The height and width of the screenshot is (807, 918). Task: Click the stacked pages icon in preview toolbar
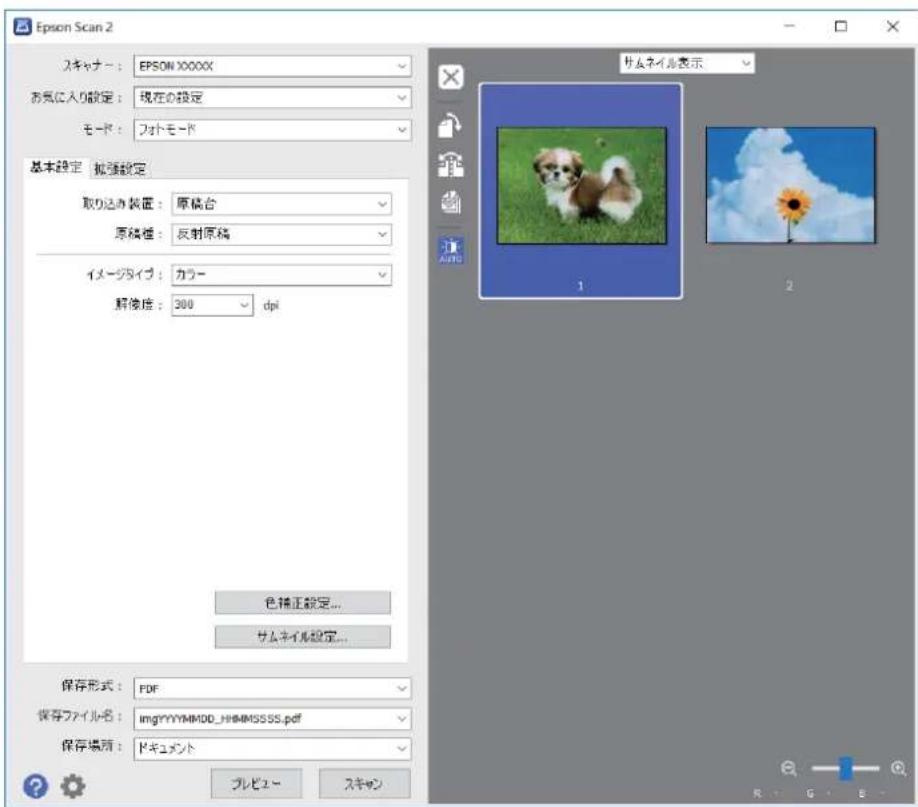[451, 203]
